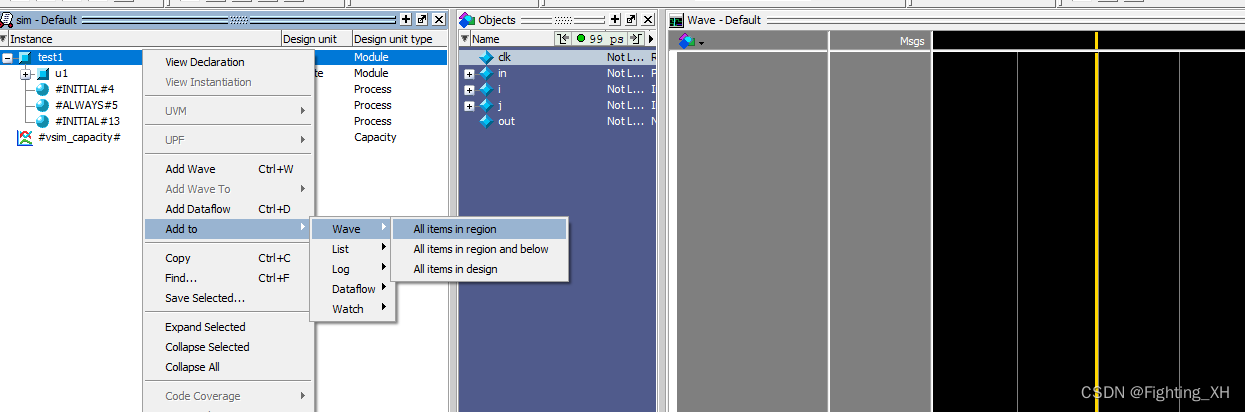Open the List submenu under Add to
The height and width of the screenshot is (412, 1245).
[x=354, y=249]
